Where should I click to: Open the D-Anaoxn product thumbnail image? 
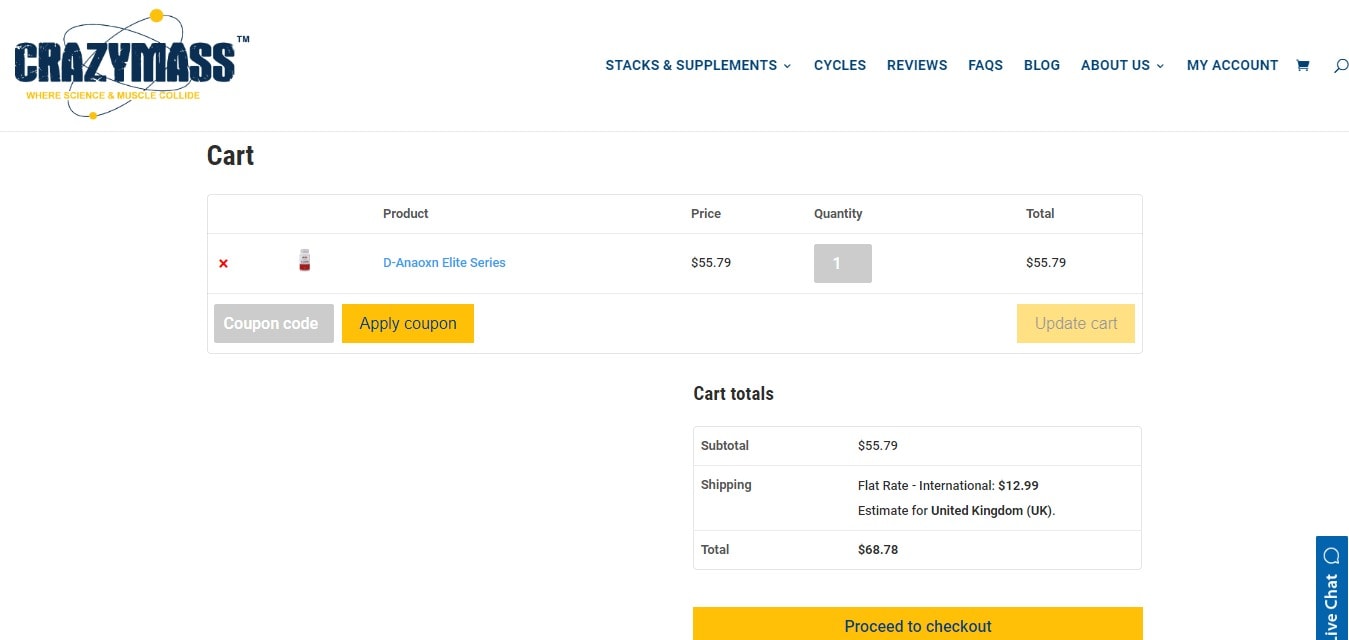pos(305,261)
